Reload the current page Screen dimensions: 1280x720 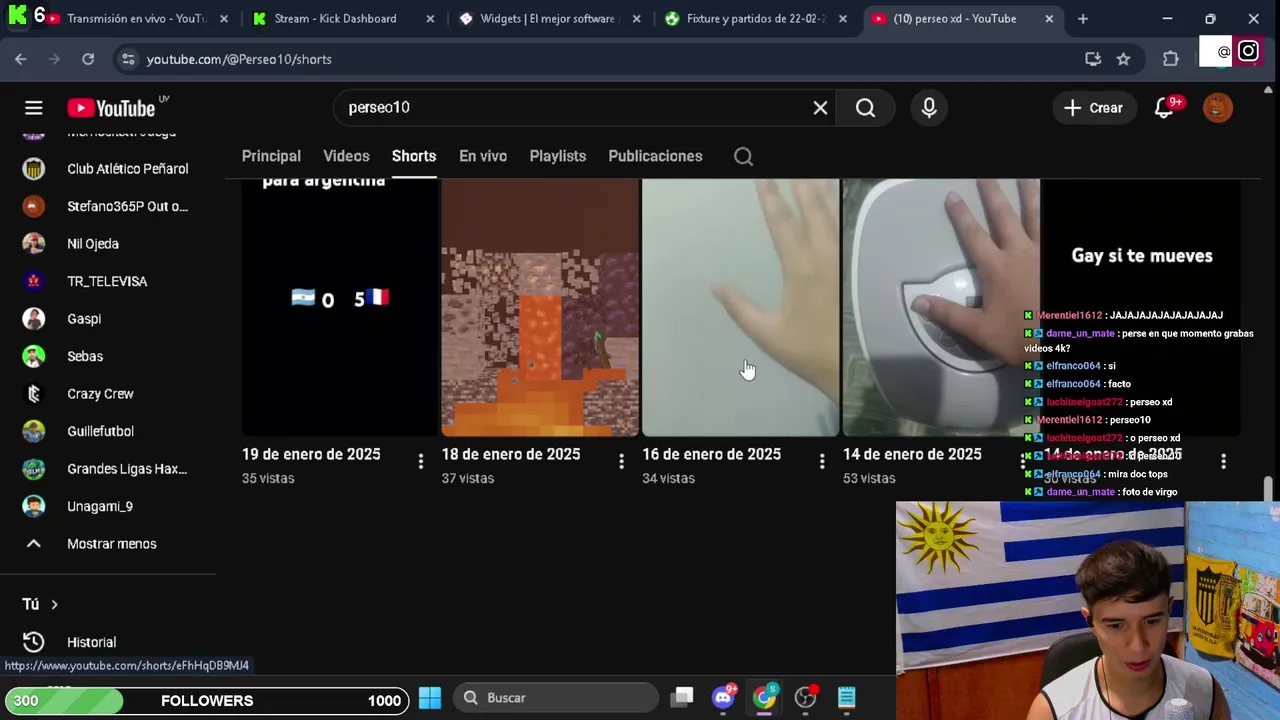88,59
